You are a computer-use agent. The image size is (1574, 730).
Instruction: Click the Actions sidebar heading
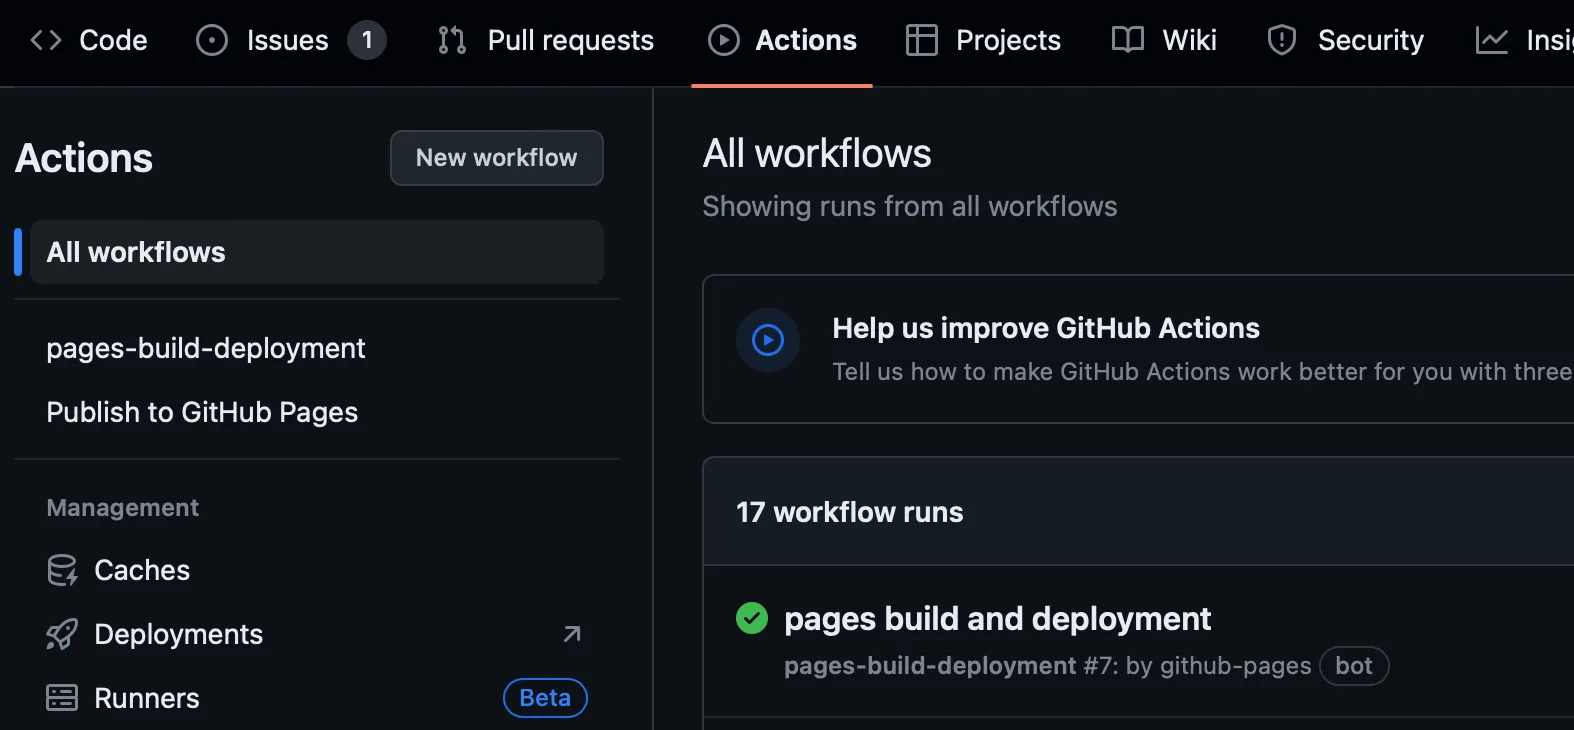84,158
